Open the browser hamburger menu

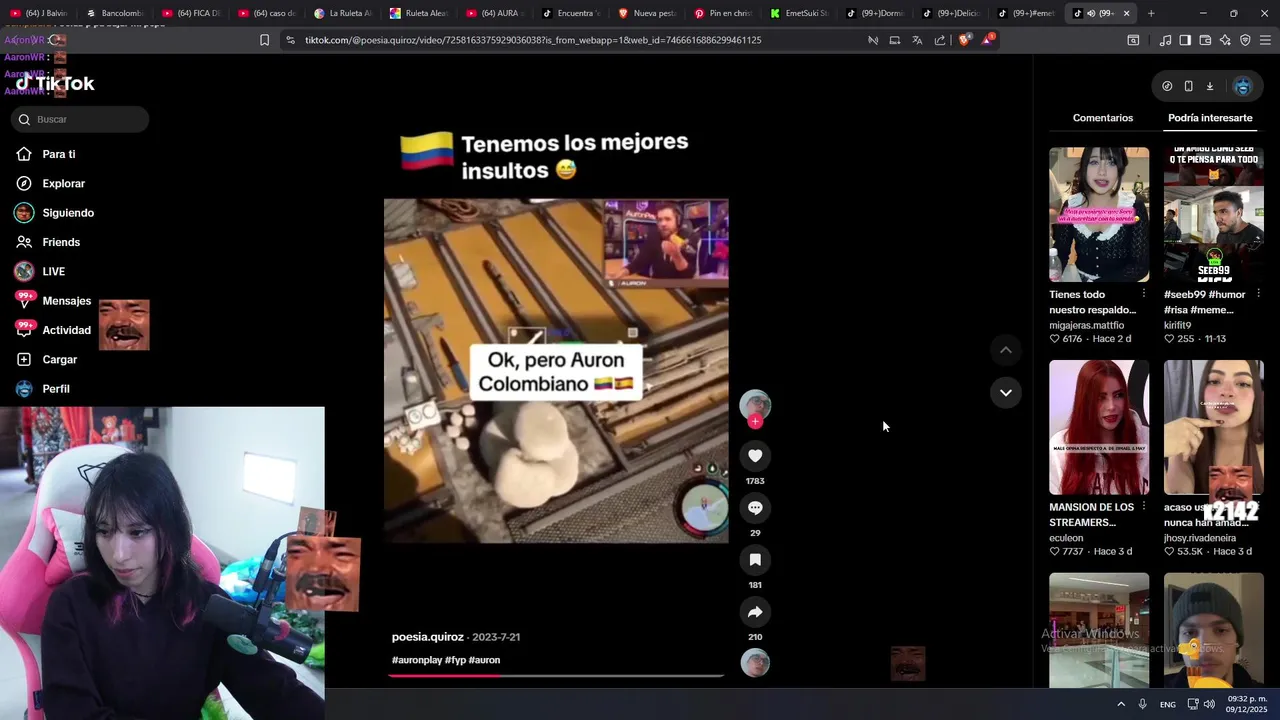pyautogui.click(x=1265, y=40)
